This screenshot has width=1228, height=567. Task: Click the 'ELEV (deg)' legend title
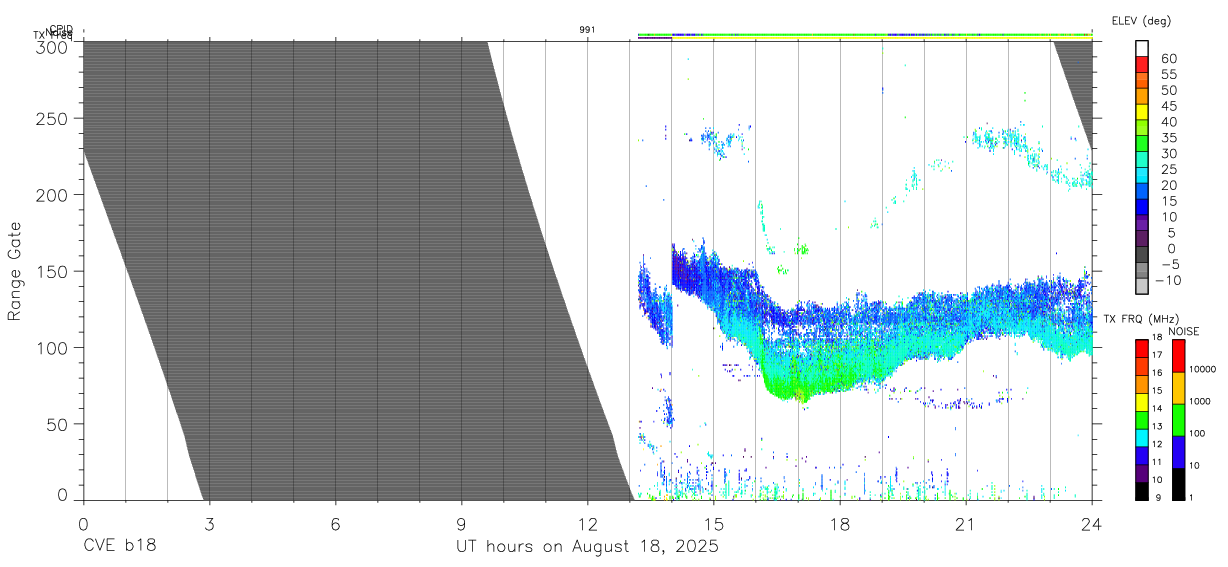tap(1142, 20)
